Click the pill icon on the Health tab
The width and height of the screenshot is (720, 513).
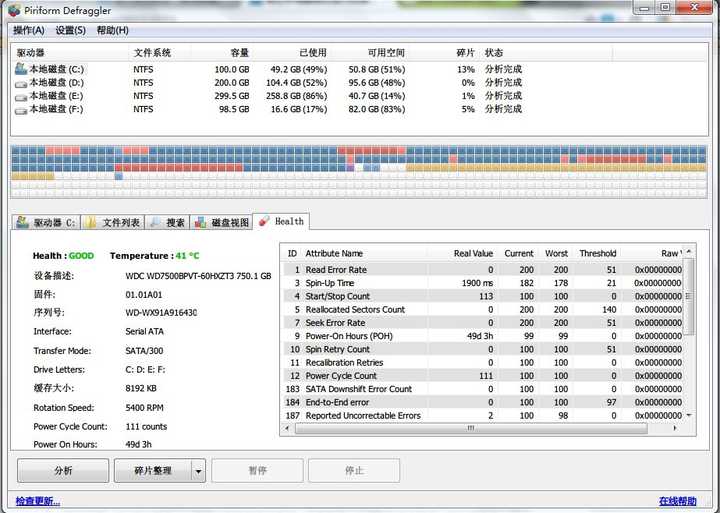[264, 221]
